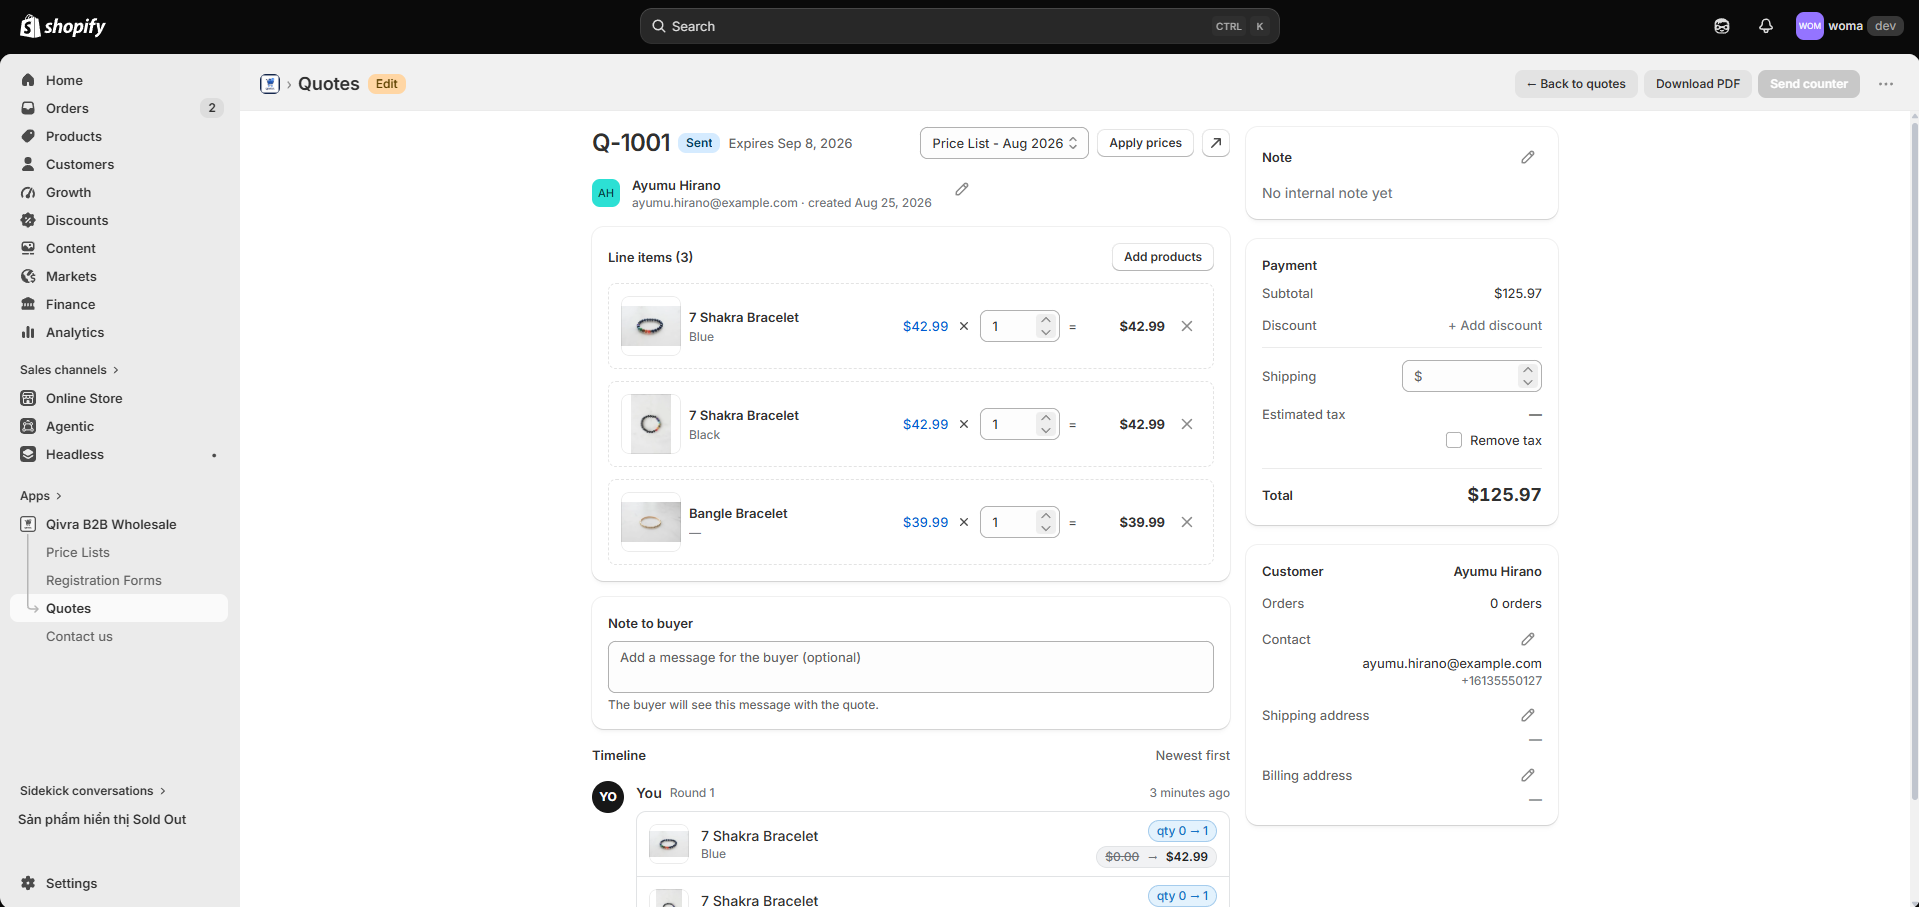
Task: Click Add products button
Action: 1163,257
